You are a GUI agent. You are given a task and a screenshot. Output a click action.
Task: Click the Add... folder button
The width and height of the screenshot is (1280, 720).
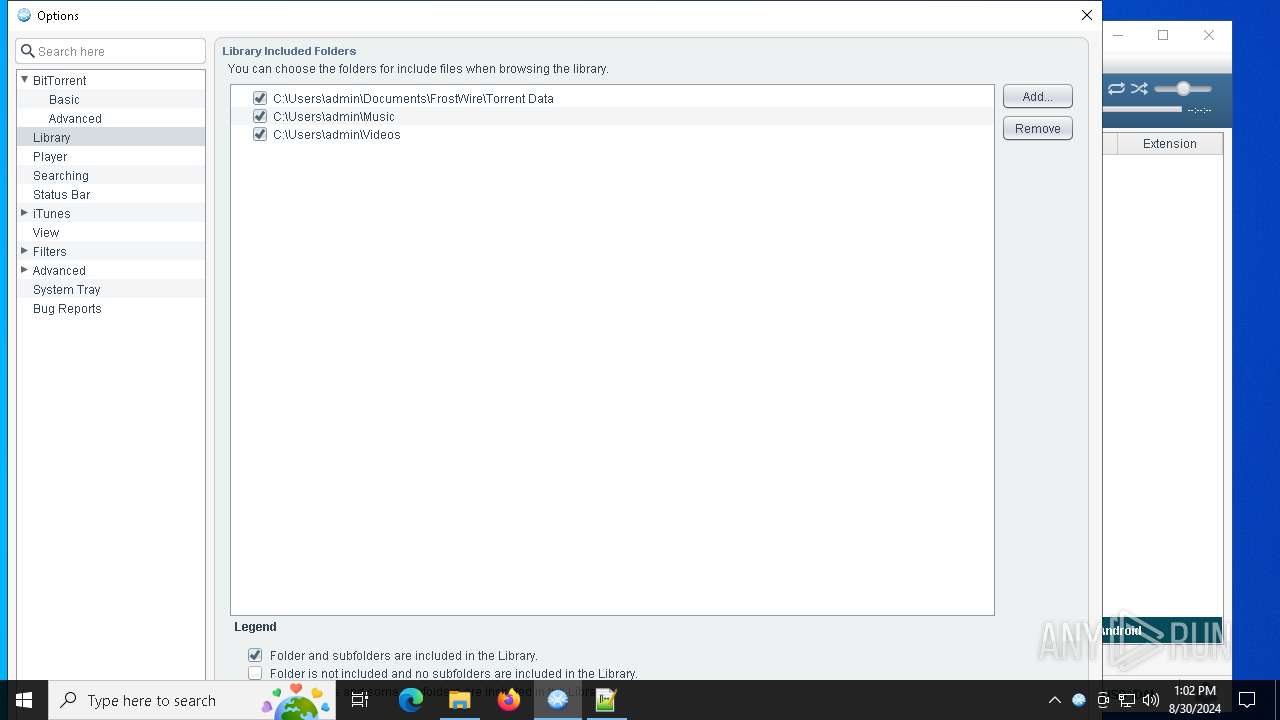pos(1038,96)
